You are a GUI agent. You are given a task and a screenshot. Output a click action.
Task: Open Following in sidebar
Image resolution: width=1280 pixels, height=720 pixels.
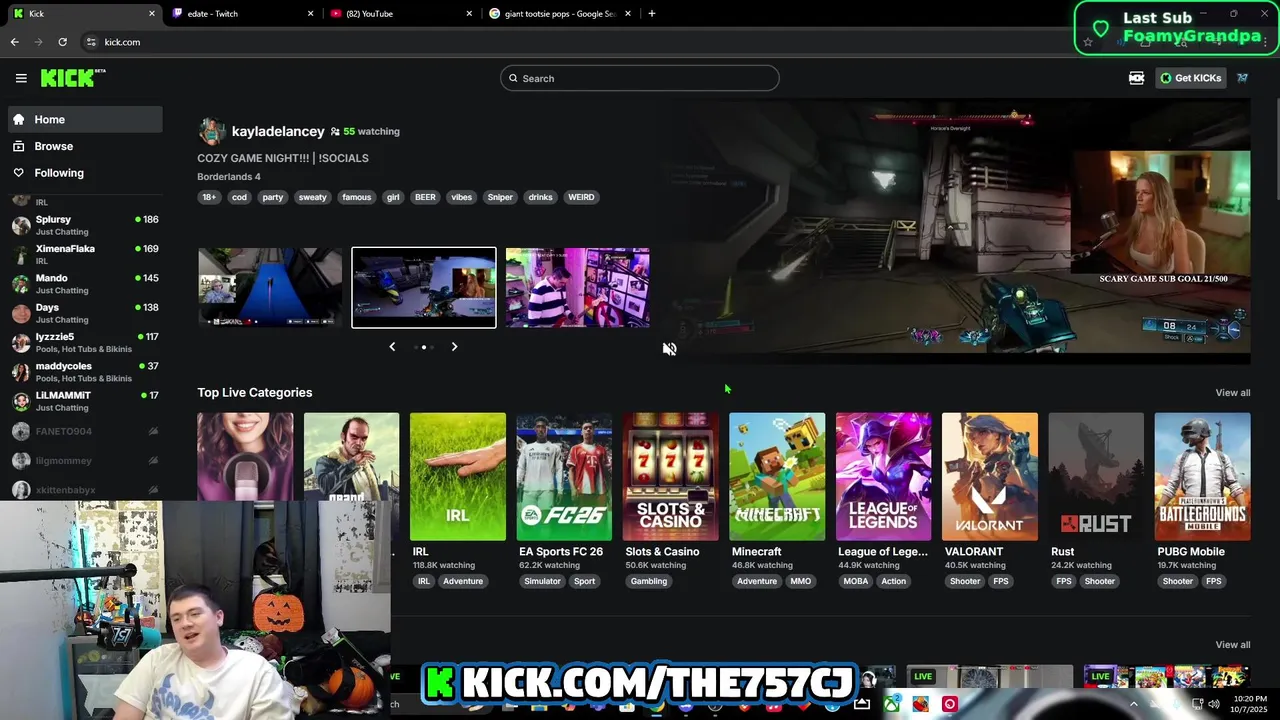(x=85, y=173)
